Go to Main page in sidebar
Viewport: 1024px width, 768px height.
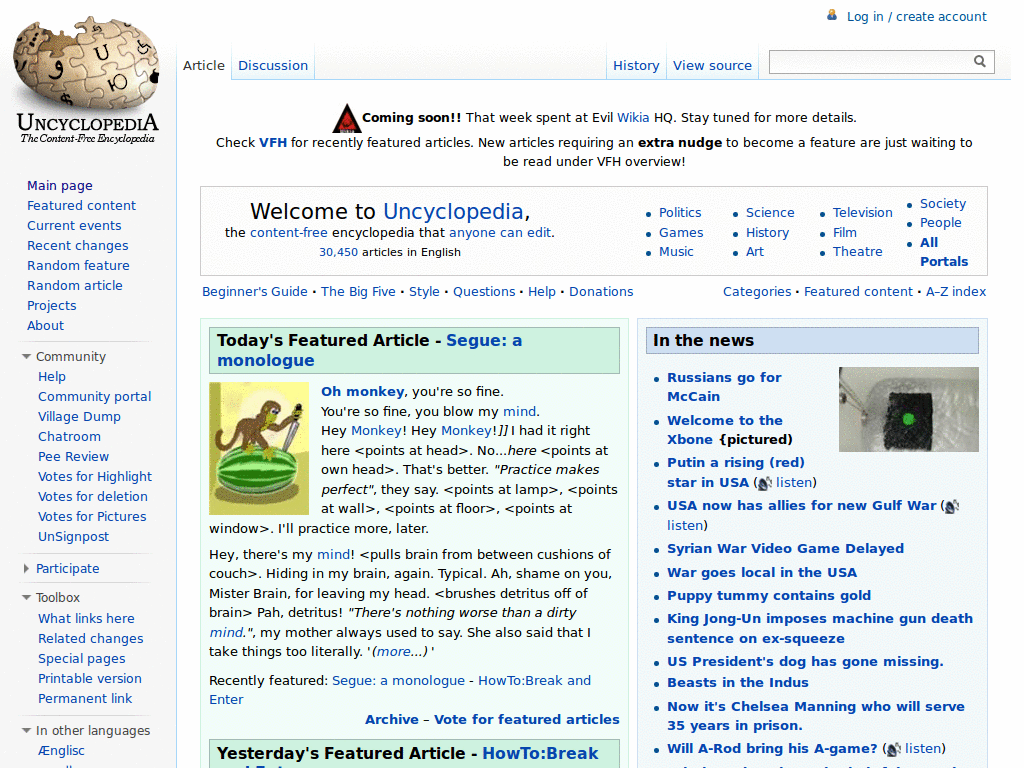tap(59, 185)
